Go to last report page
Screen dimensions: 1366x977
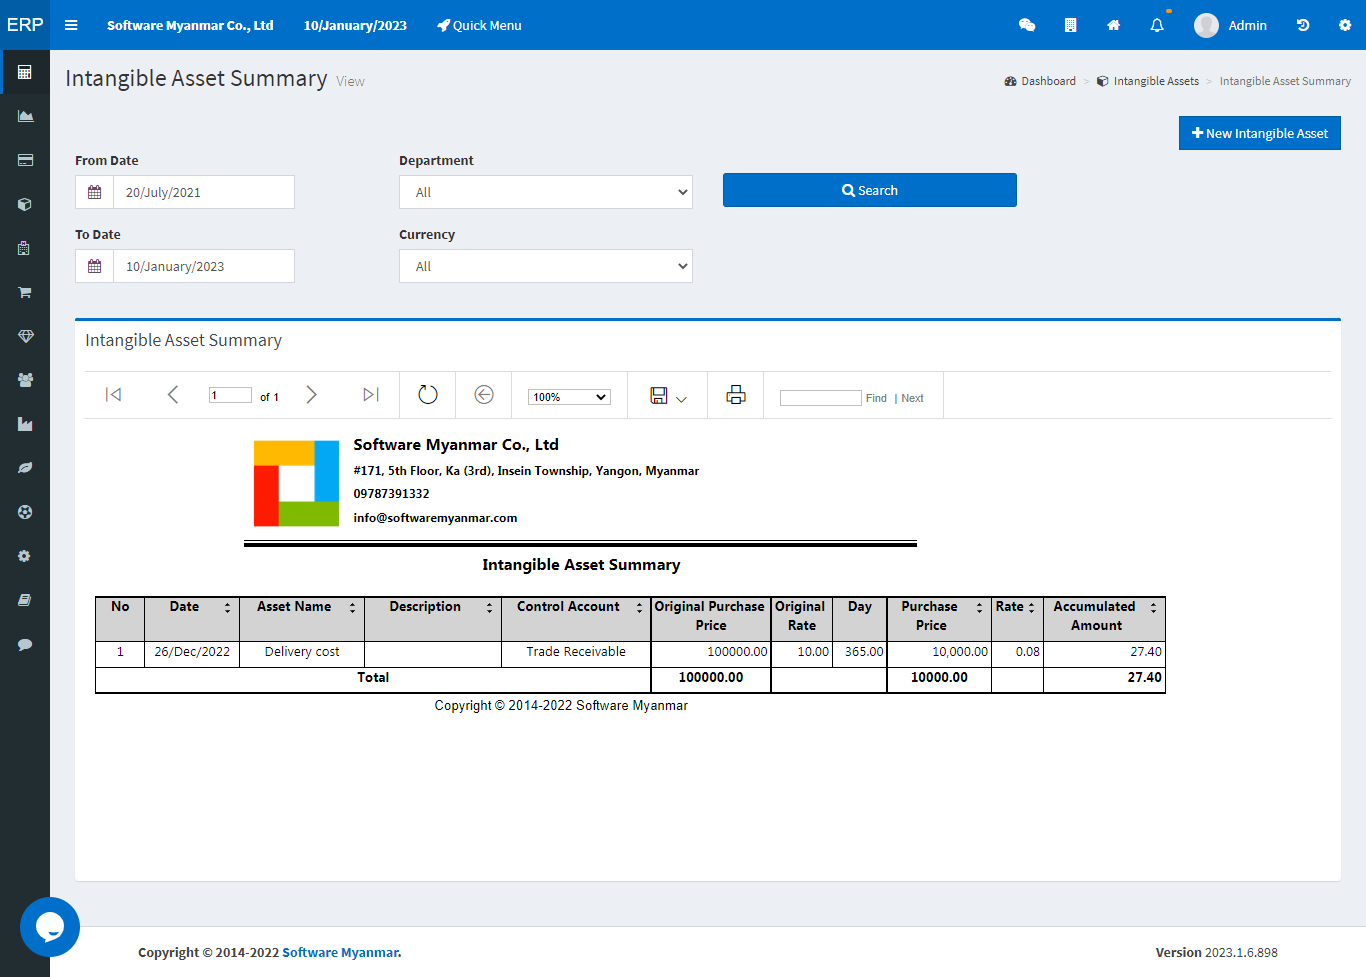click(370, 395)
